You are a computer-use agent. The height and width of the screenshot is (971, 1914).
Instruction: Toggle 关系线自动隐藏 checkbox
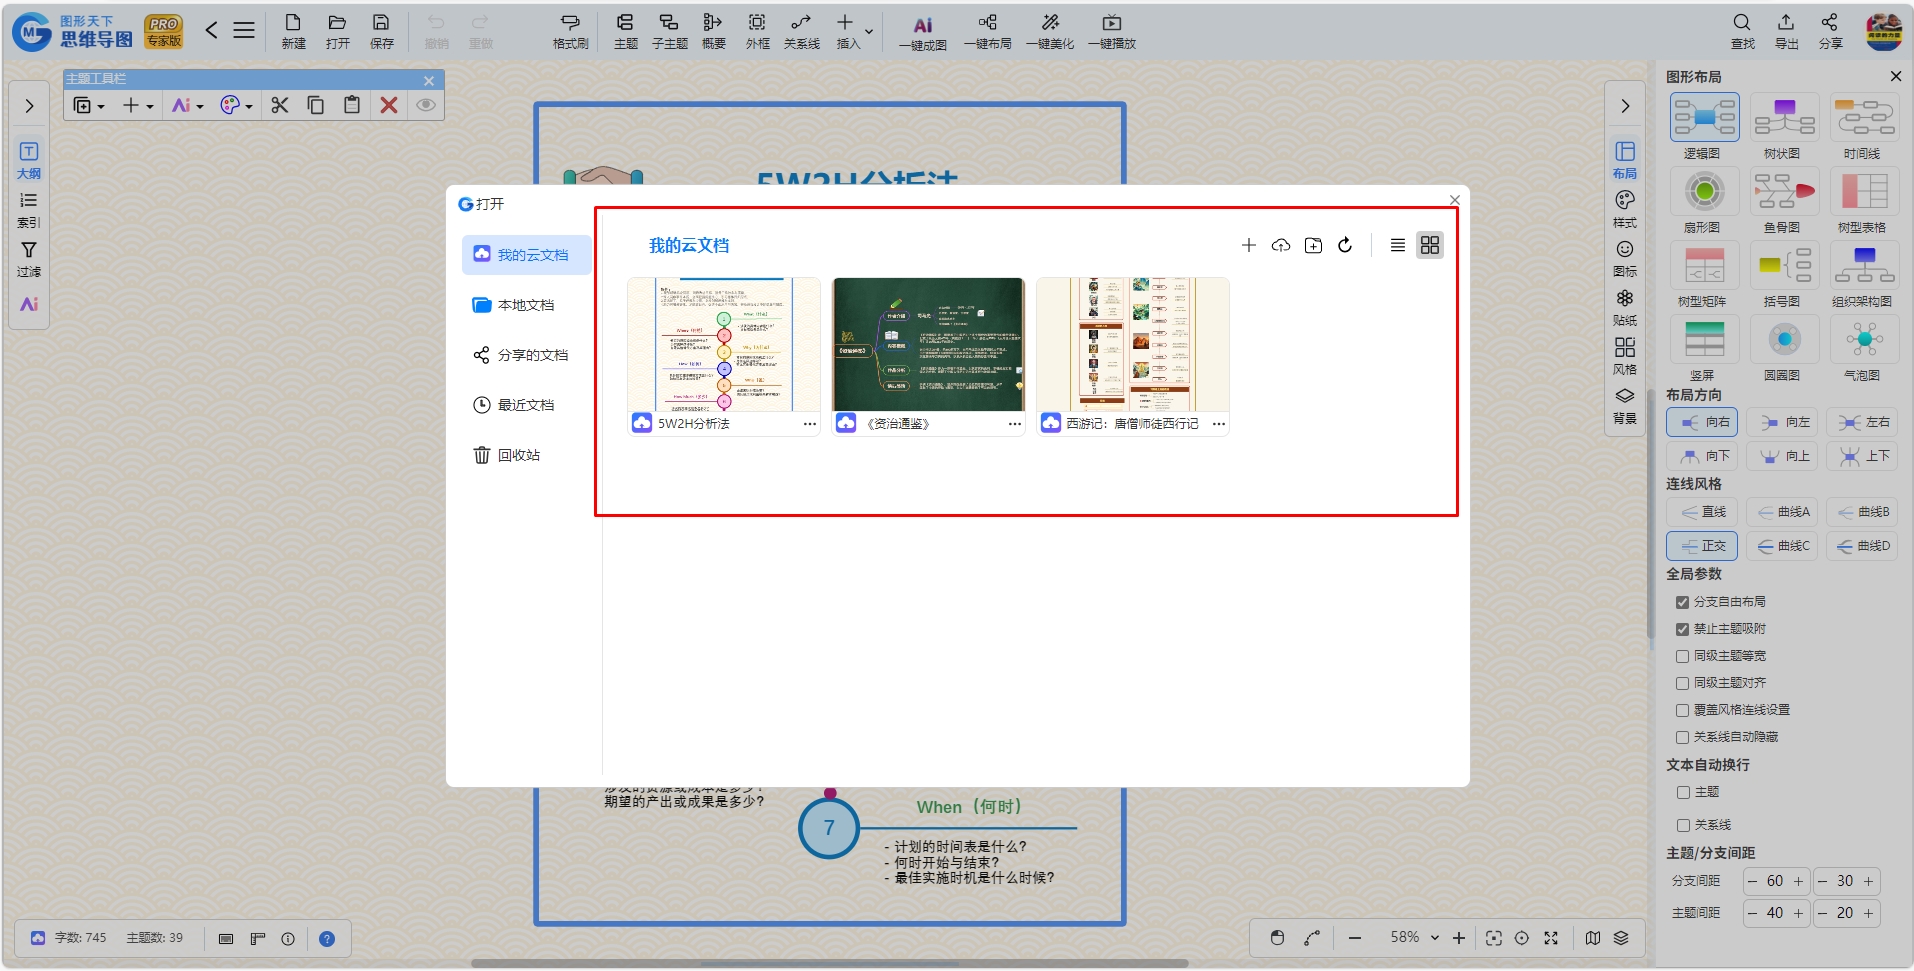tap(1682, 737)
